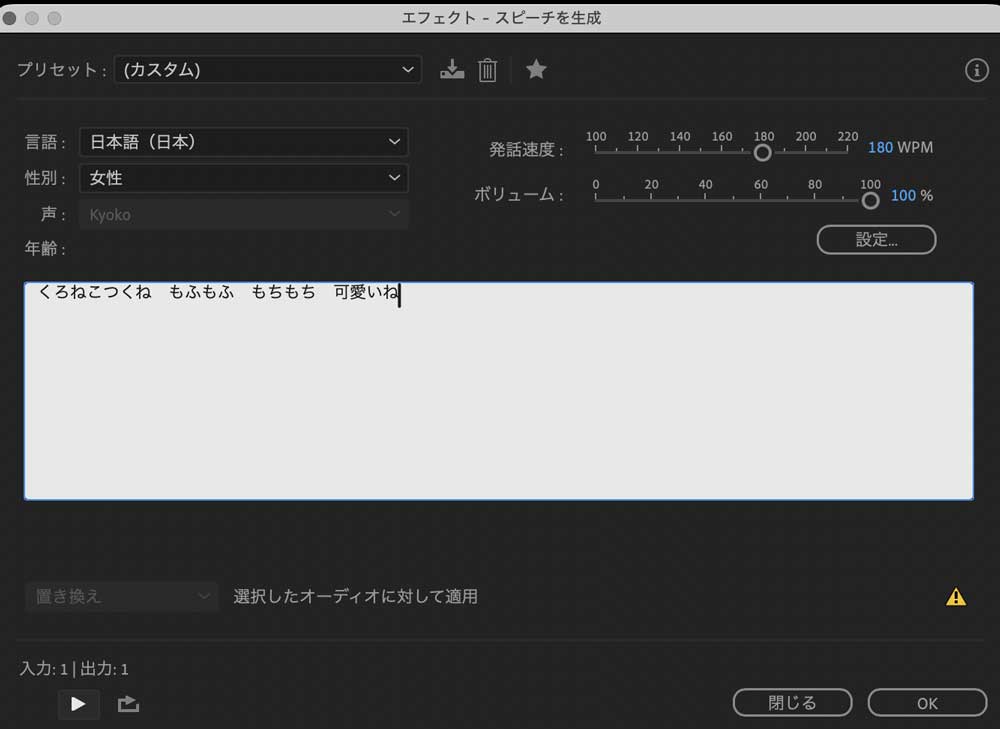Screen dimensions: 1000x729
Task: Open the 声 voice selector
Action: coord(244,214)
